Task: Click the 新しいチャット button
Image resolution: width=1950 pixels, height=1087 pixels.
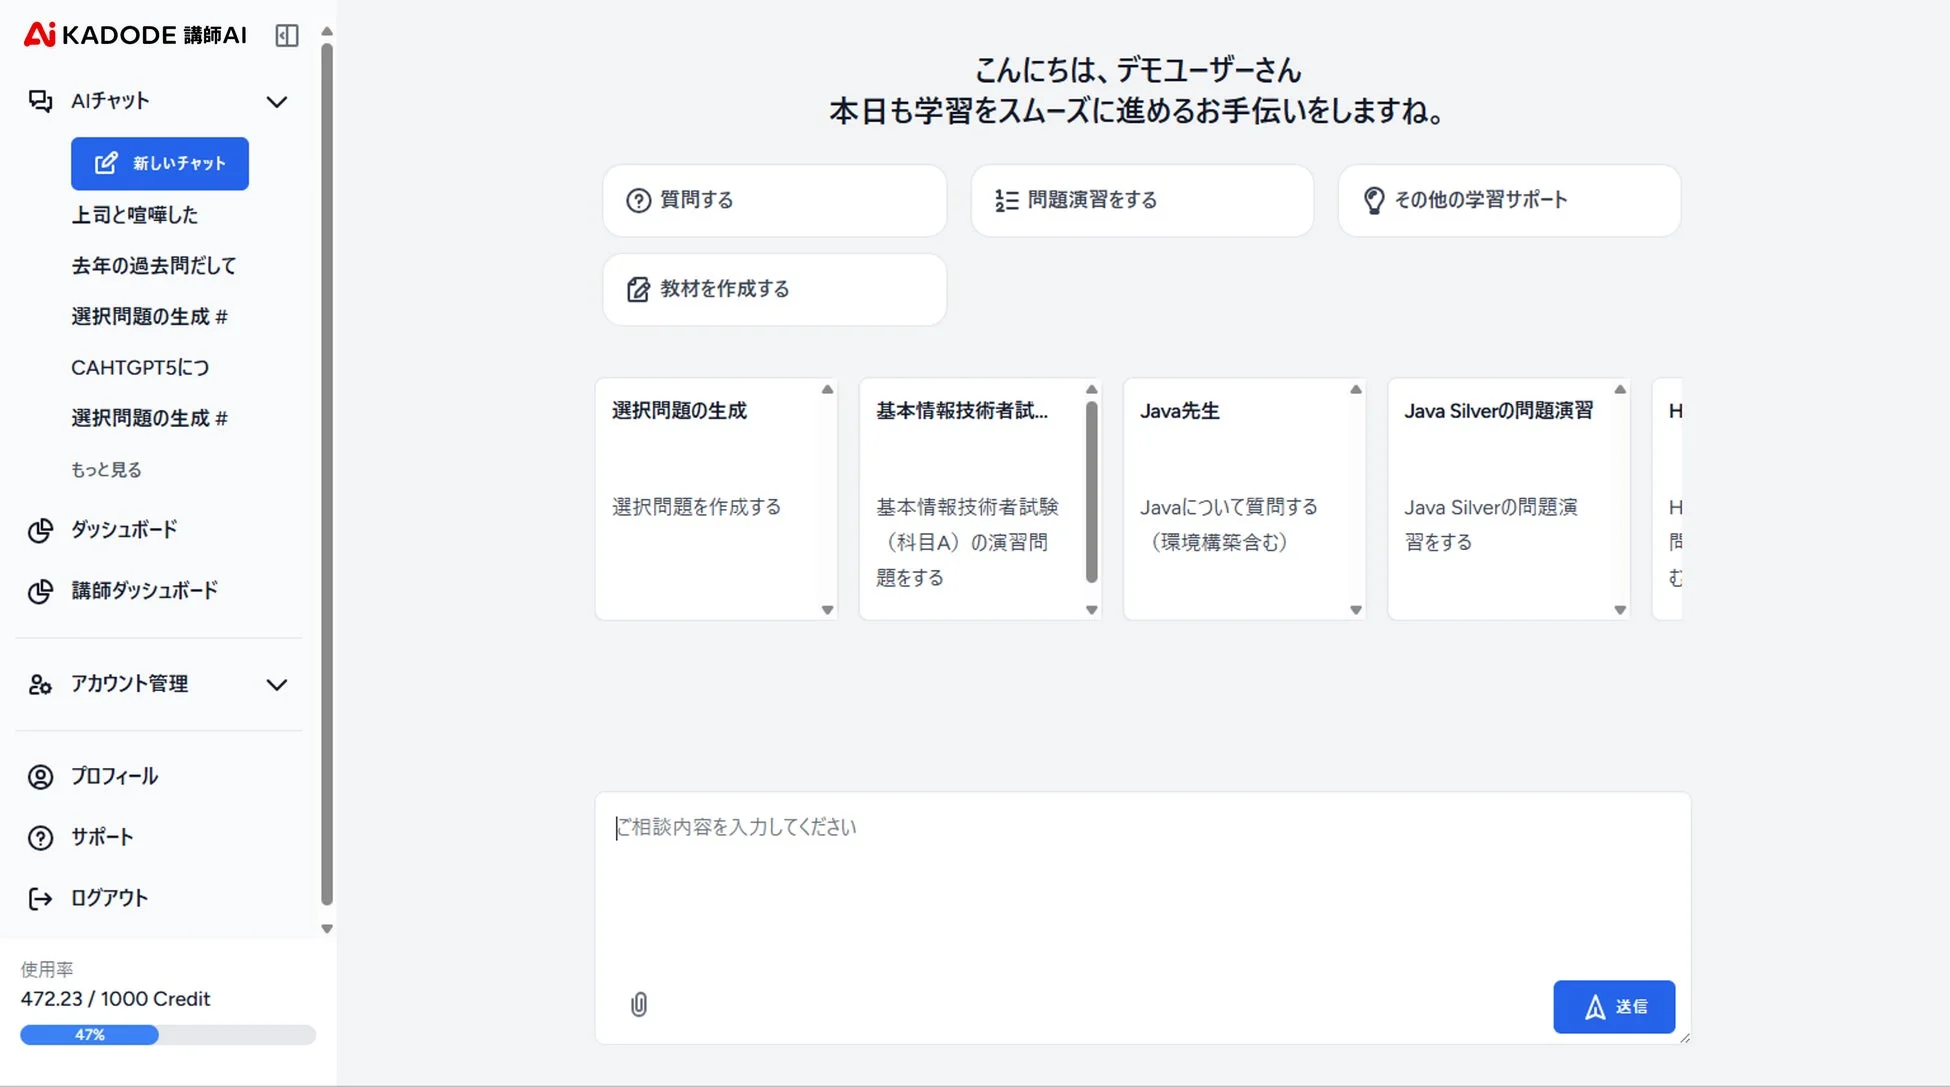Action: pyautogui.click(x=159, y=163)
